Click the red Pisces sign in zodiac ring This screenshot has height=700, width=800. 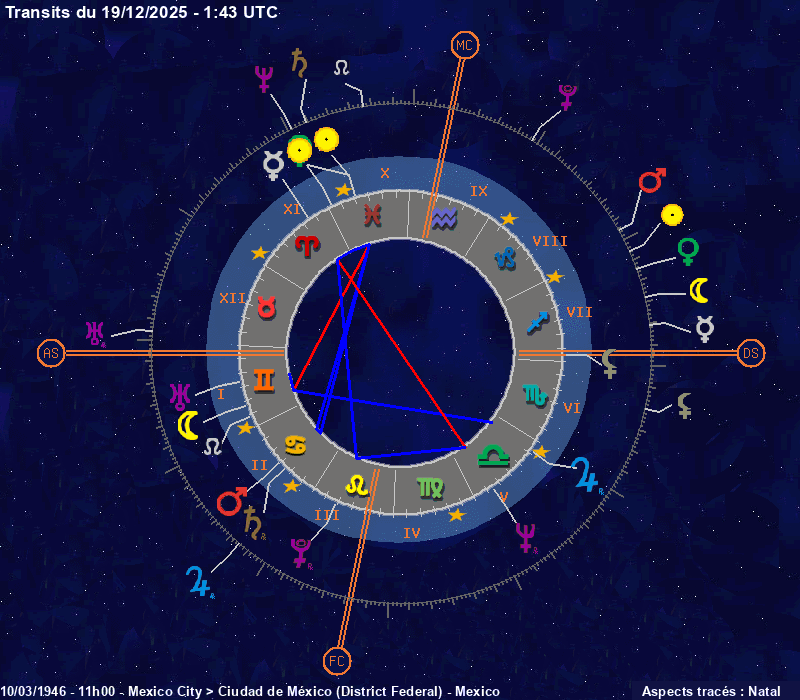point(372,213)
